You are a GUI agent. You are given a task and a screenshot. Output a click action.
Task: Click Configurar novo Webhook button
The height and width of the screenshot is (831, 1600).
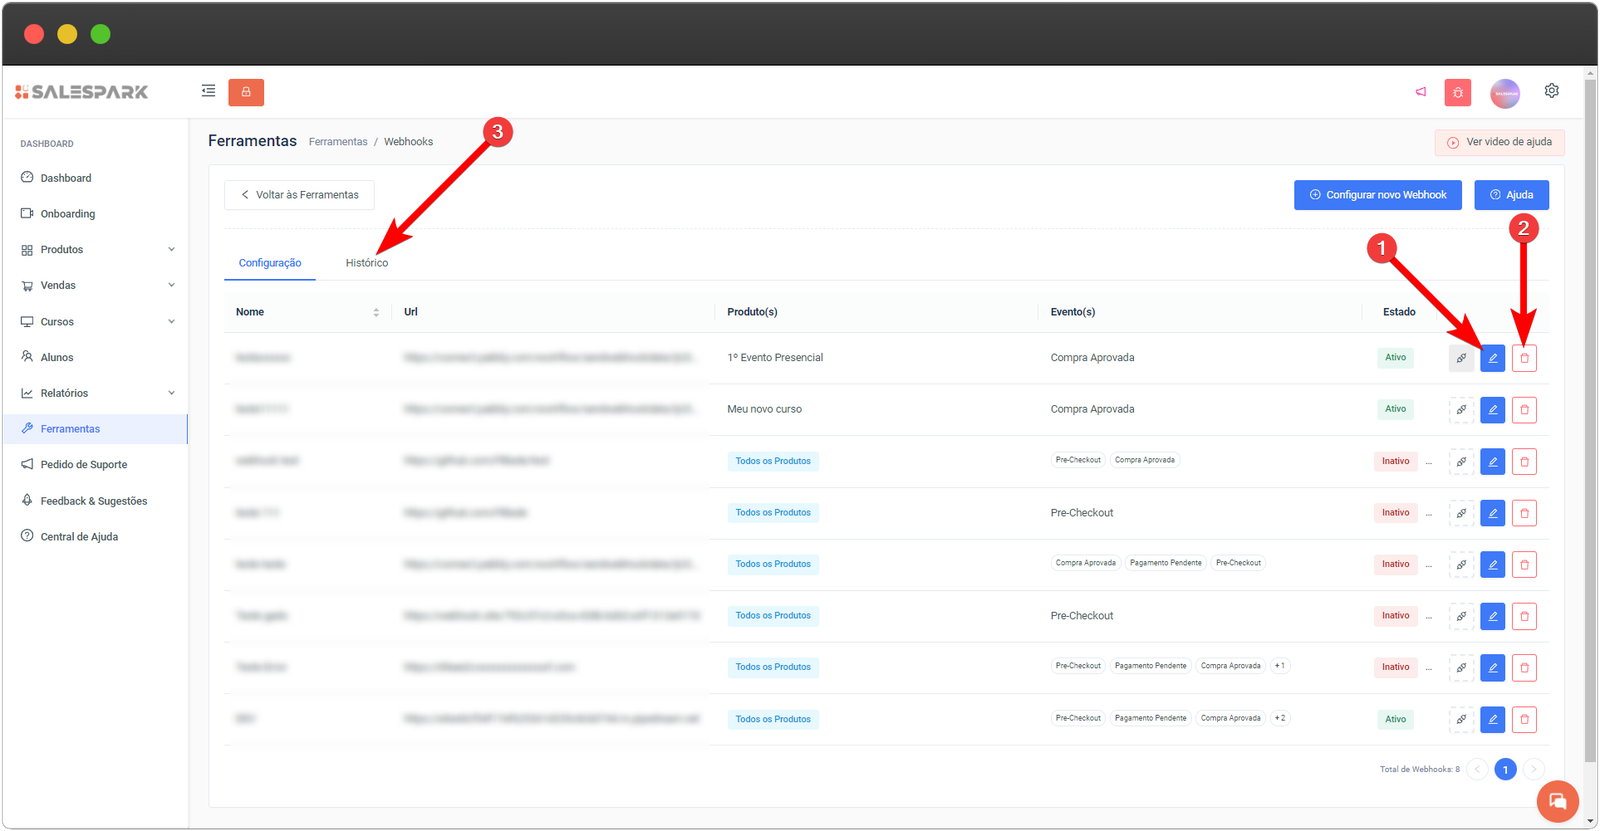coord(1377,195)
